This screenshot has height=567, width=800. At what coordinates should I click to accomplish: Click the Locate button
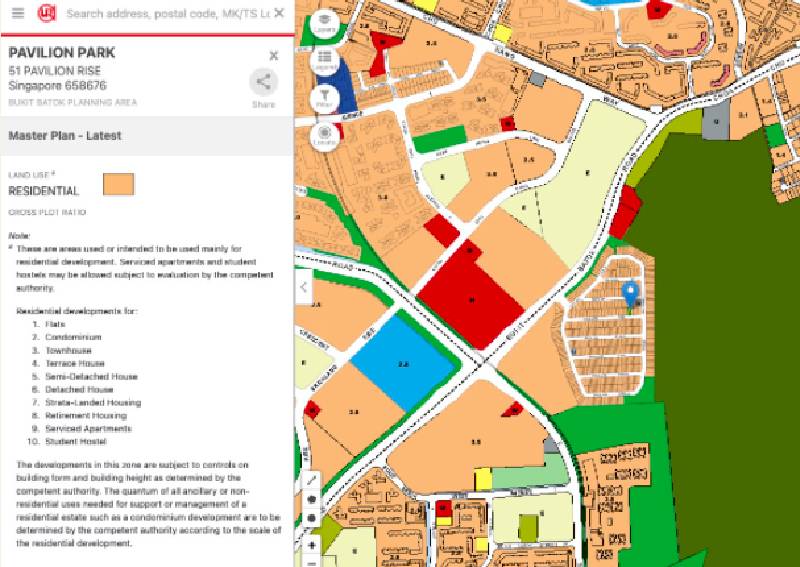click(324, 135)
